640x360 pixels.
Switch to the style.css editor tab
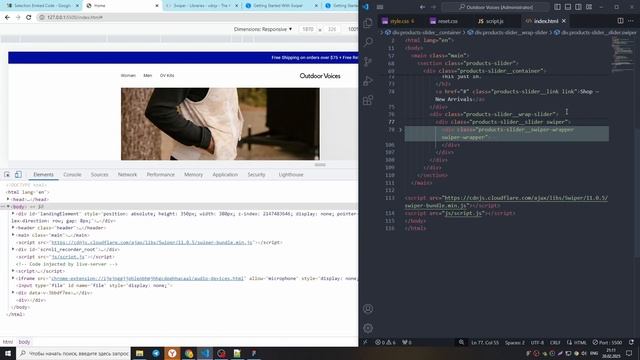click(x=398, y=21)
